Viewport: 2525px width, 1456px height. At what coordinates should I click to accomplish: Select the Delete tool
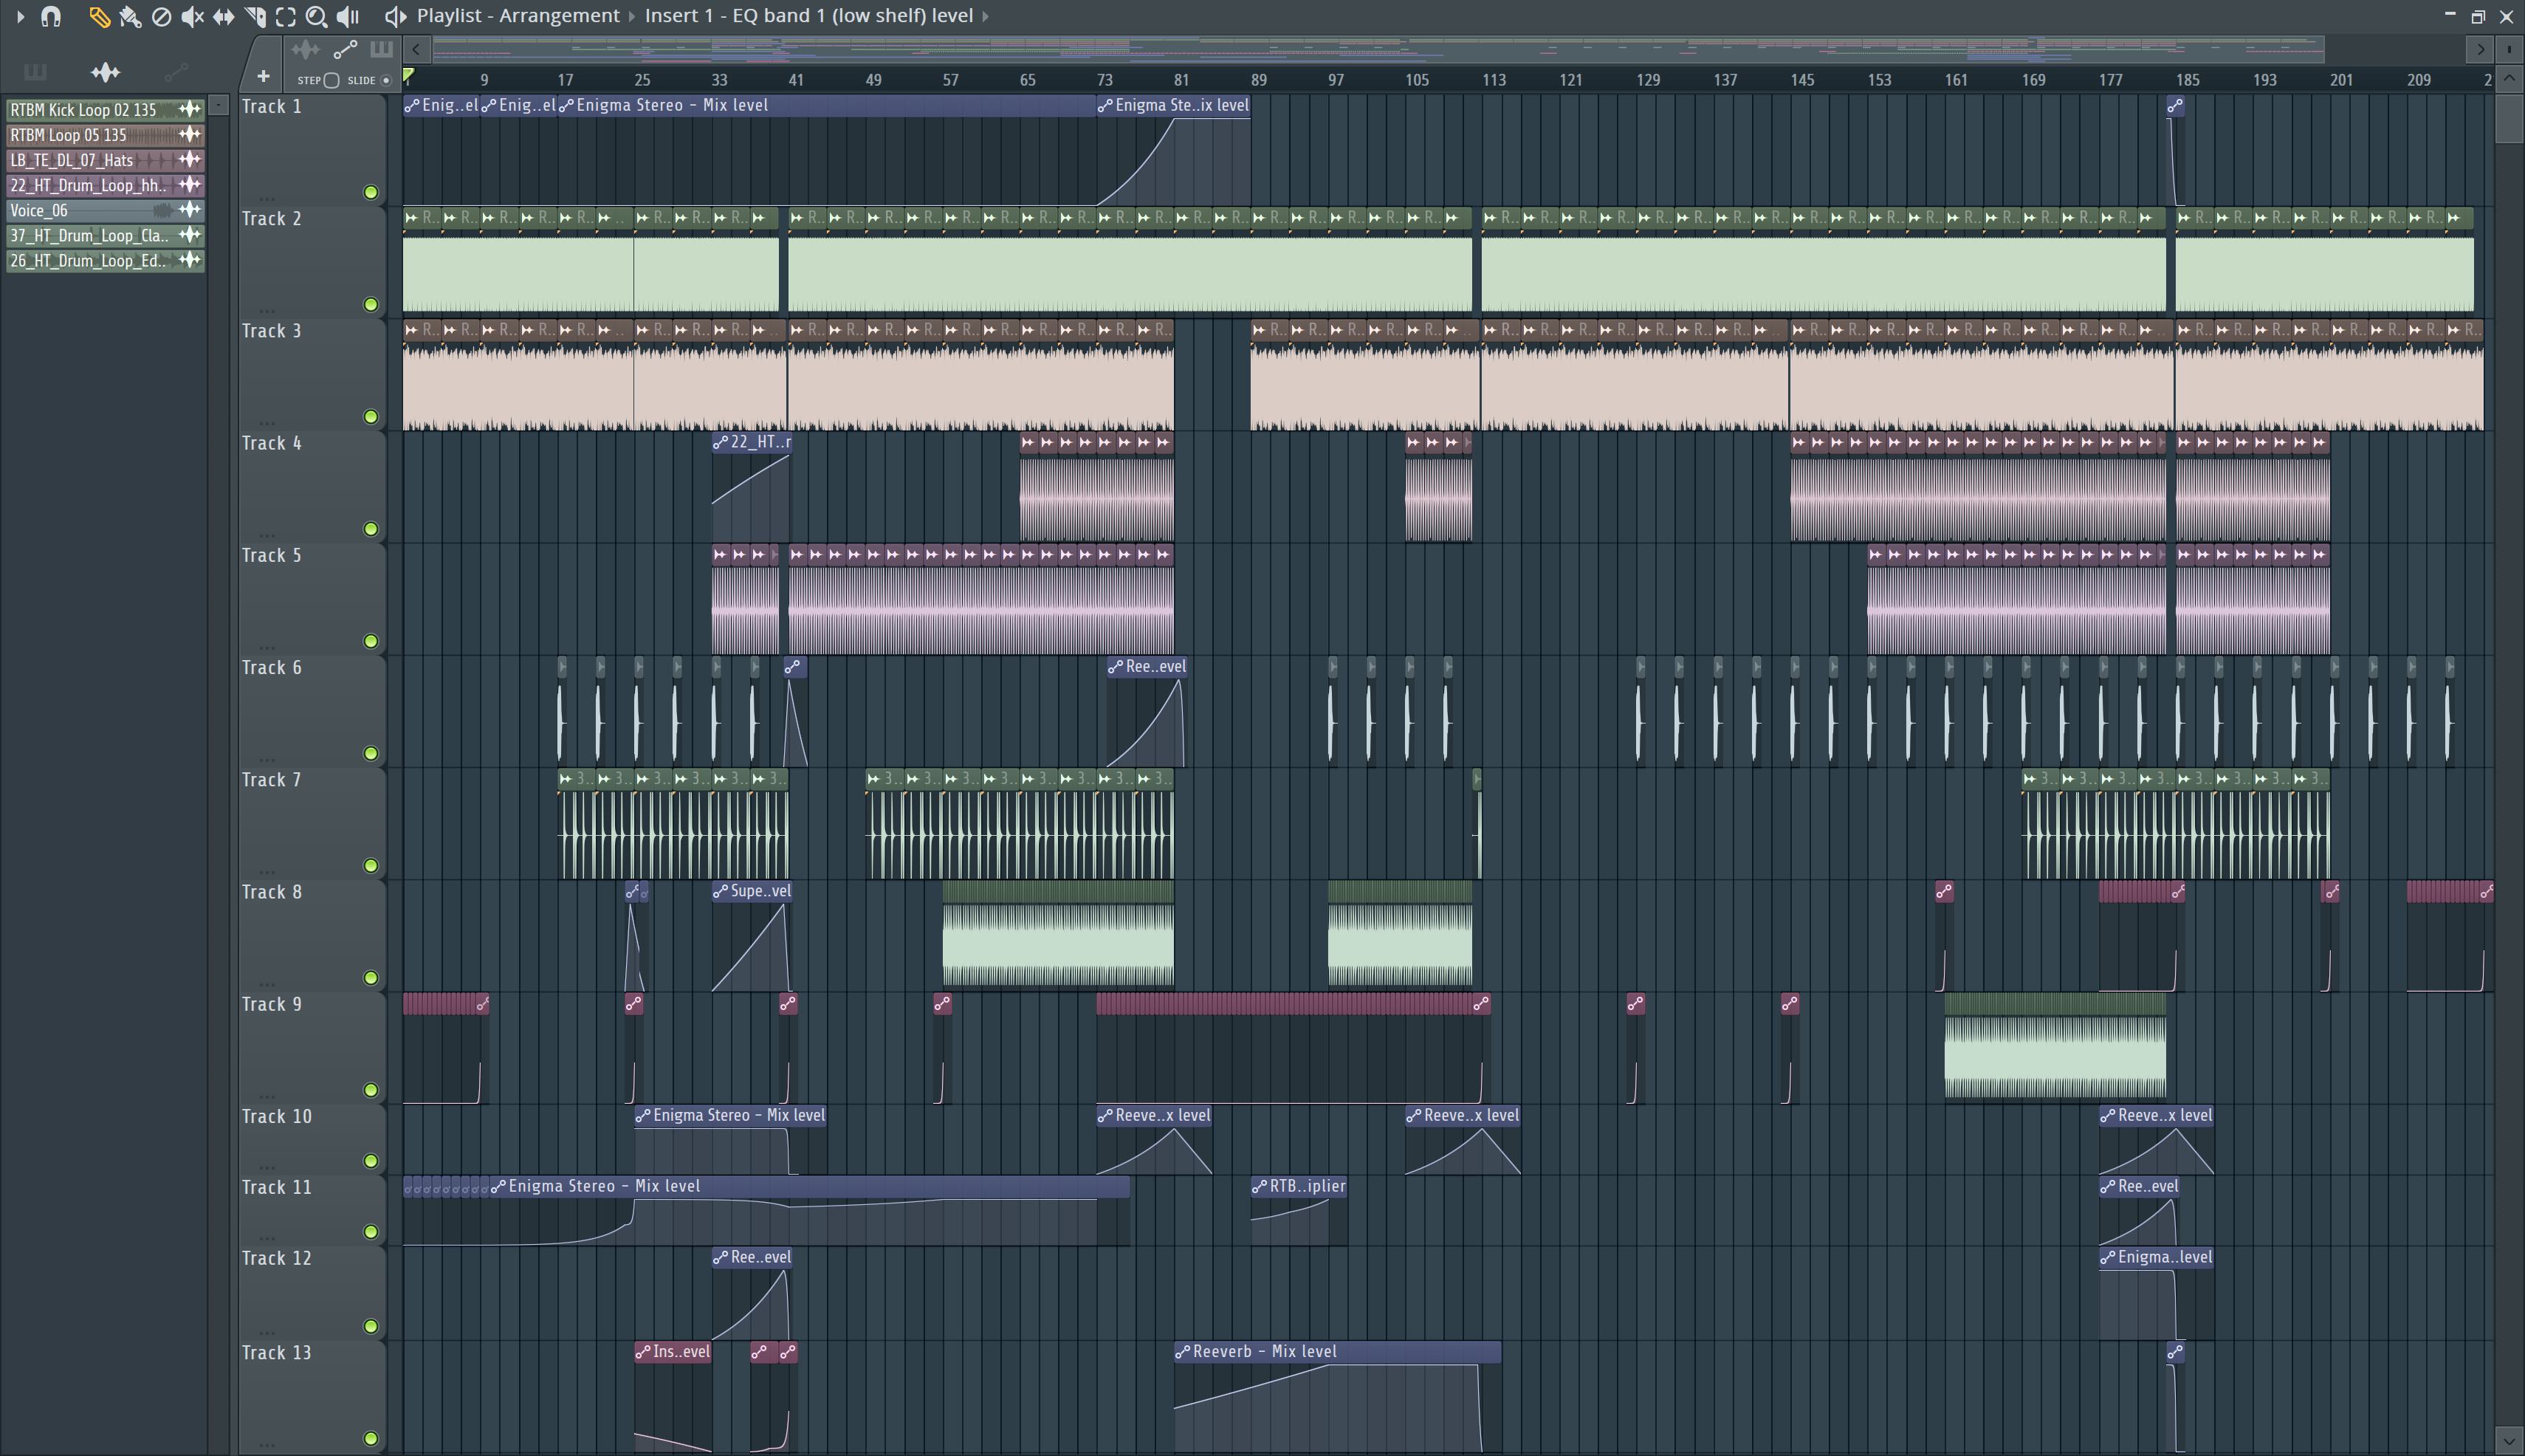[x=161, y=16]
